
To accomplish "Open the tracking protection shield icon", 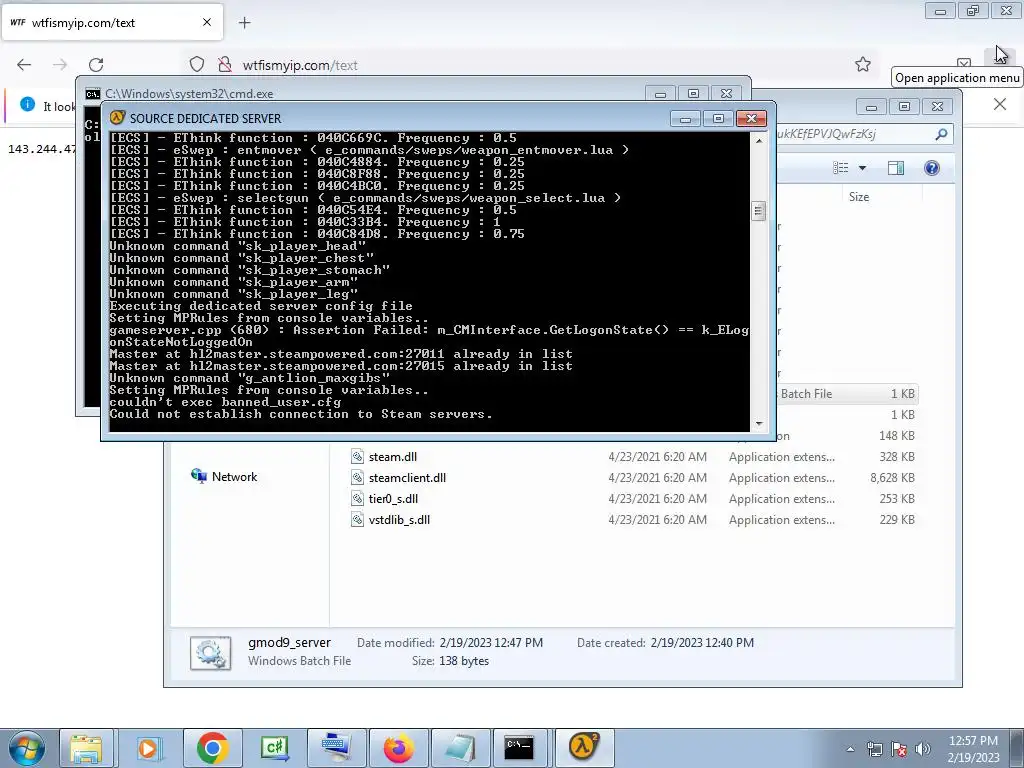I will point(197,65).
